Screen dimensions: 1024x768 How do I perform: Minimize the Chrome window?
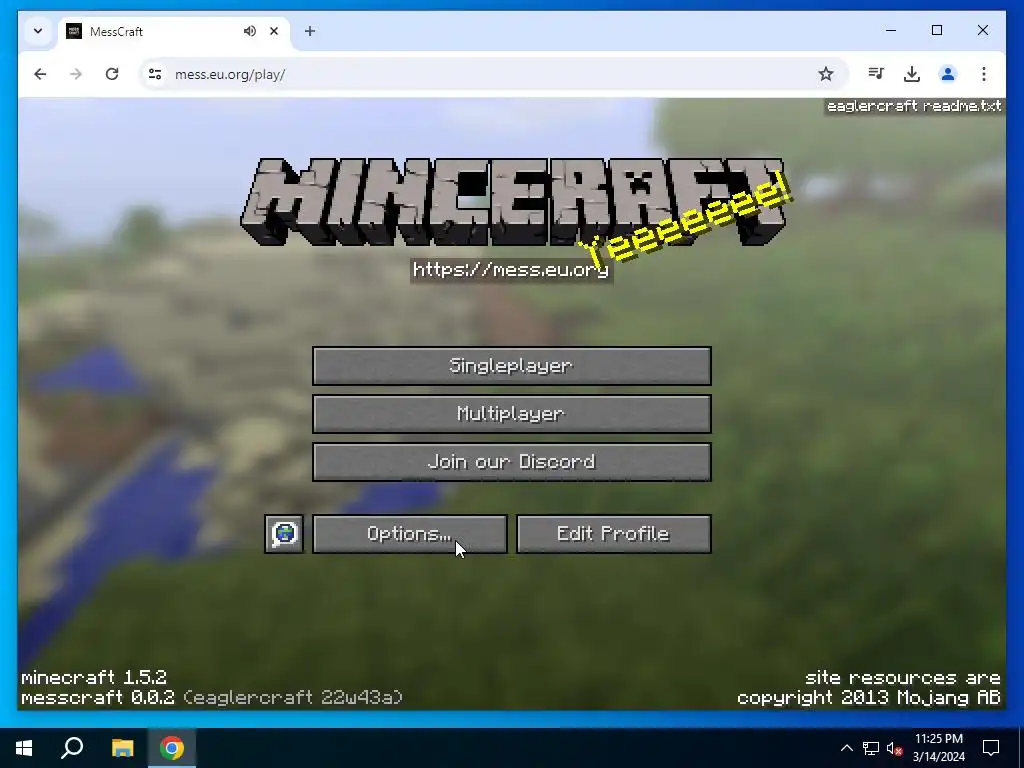(891, 30)
